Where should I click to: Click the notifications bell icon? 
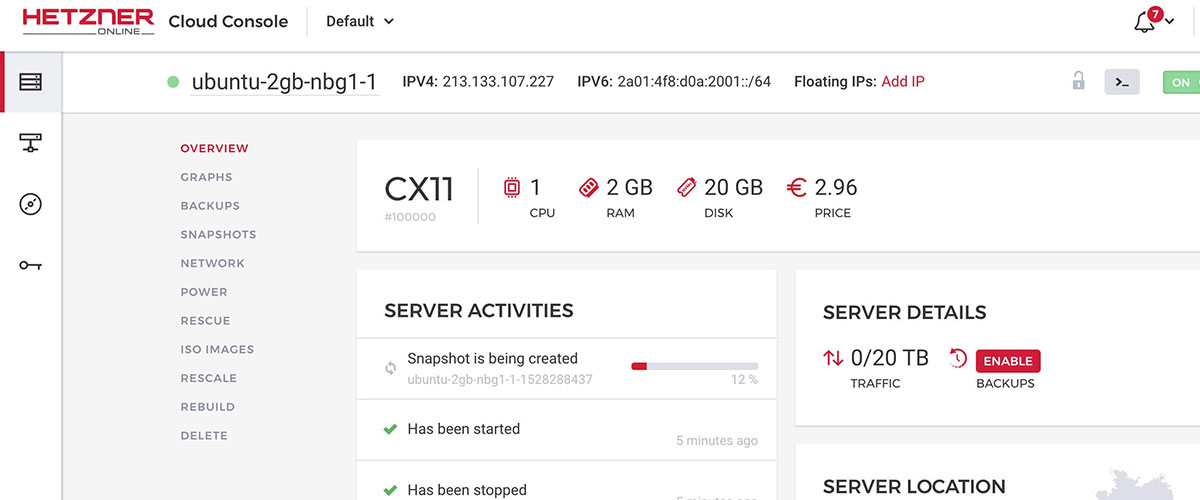(x=1146, y=21)
